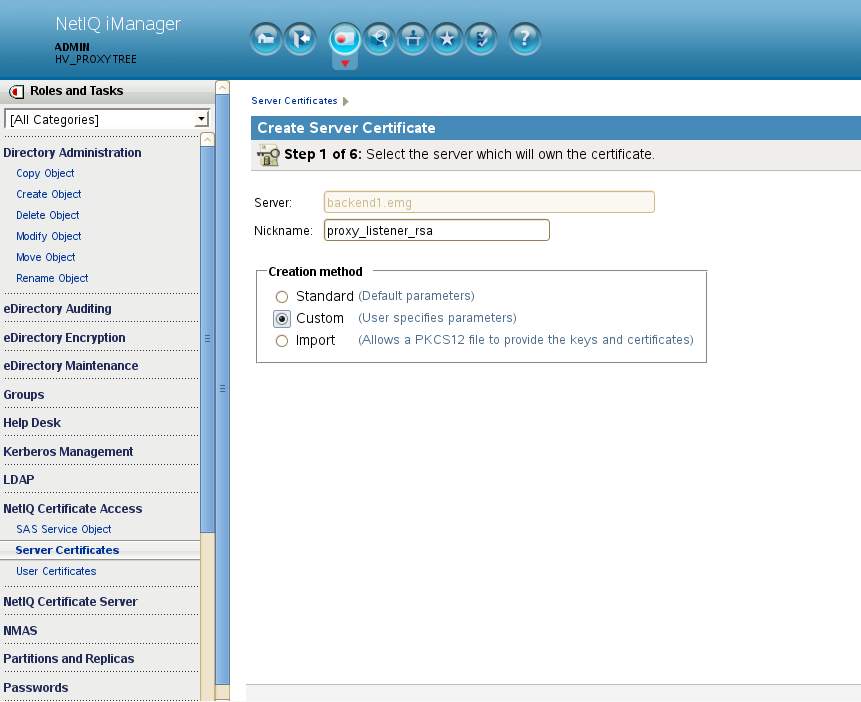861x702 pixels.
Task: Expand the eDirectory Encryption role
Action: click(x=64, y=338)
